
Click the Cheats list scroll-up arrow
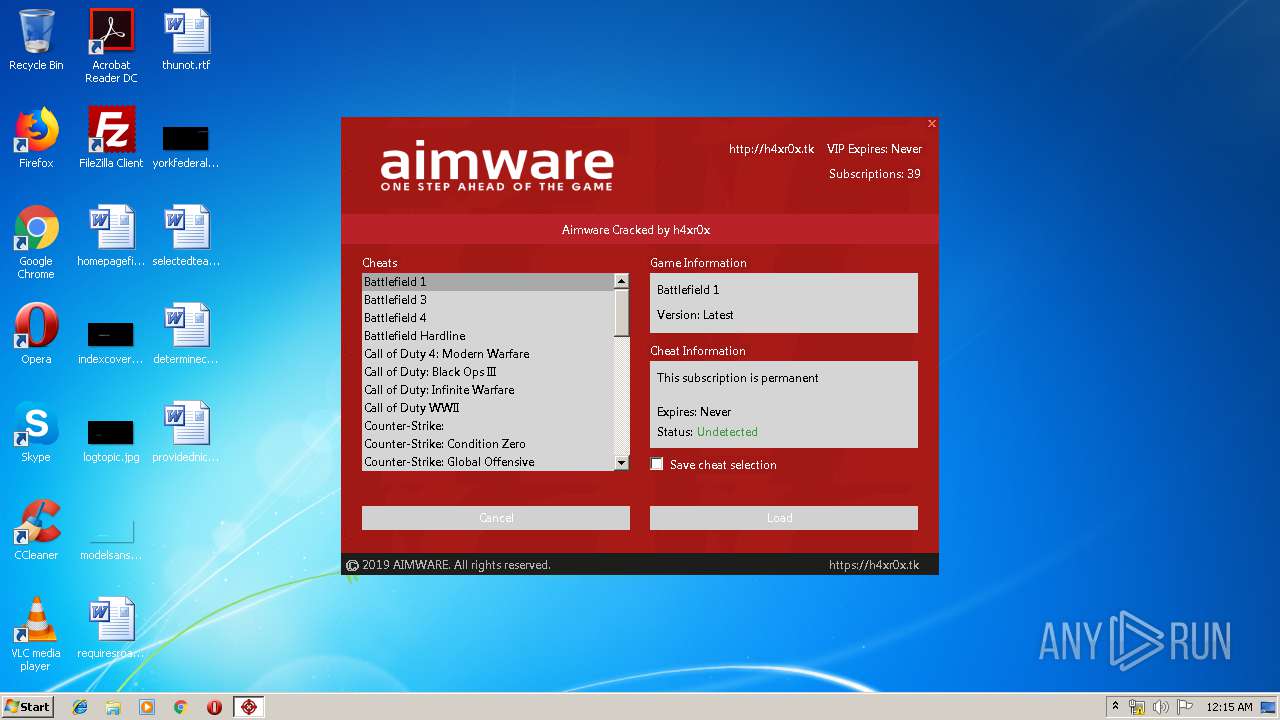coord(622,281)
